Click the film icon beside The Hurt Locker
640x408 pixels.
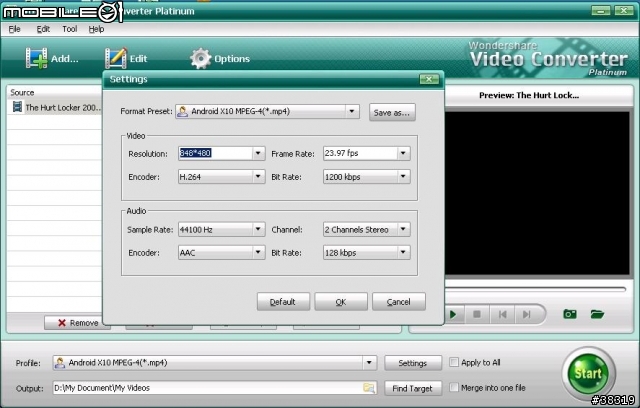17,107
